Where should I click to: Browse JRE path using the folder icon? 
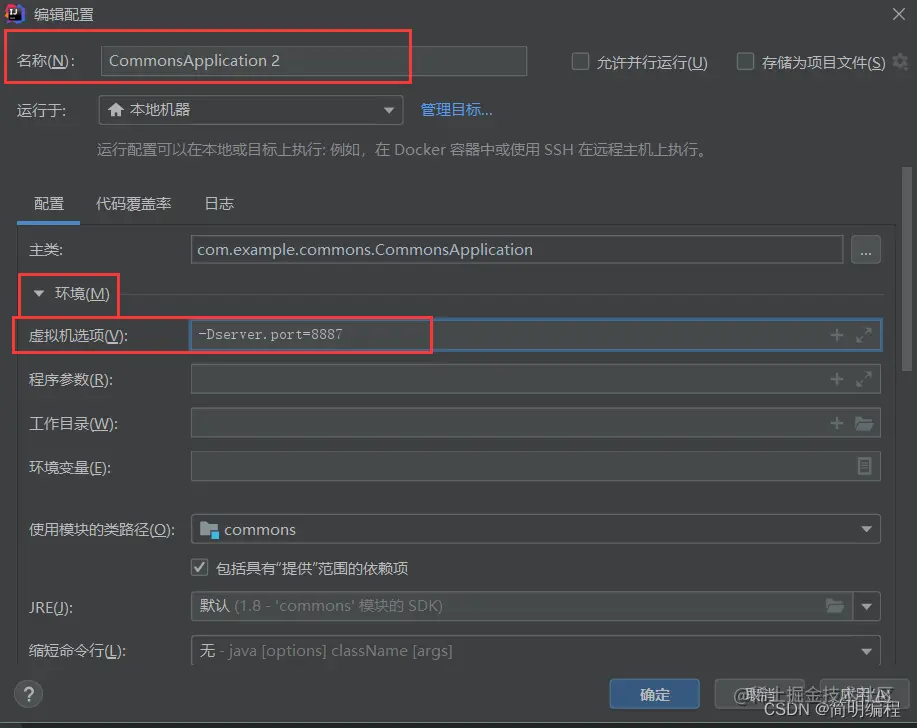[x=835, y=606]
